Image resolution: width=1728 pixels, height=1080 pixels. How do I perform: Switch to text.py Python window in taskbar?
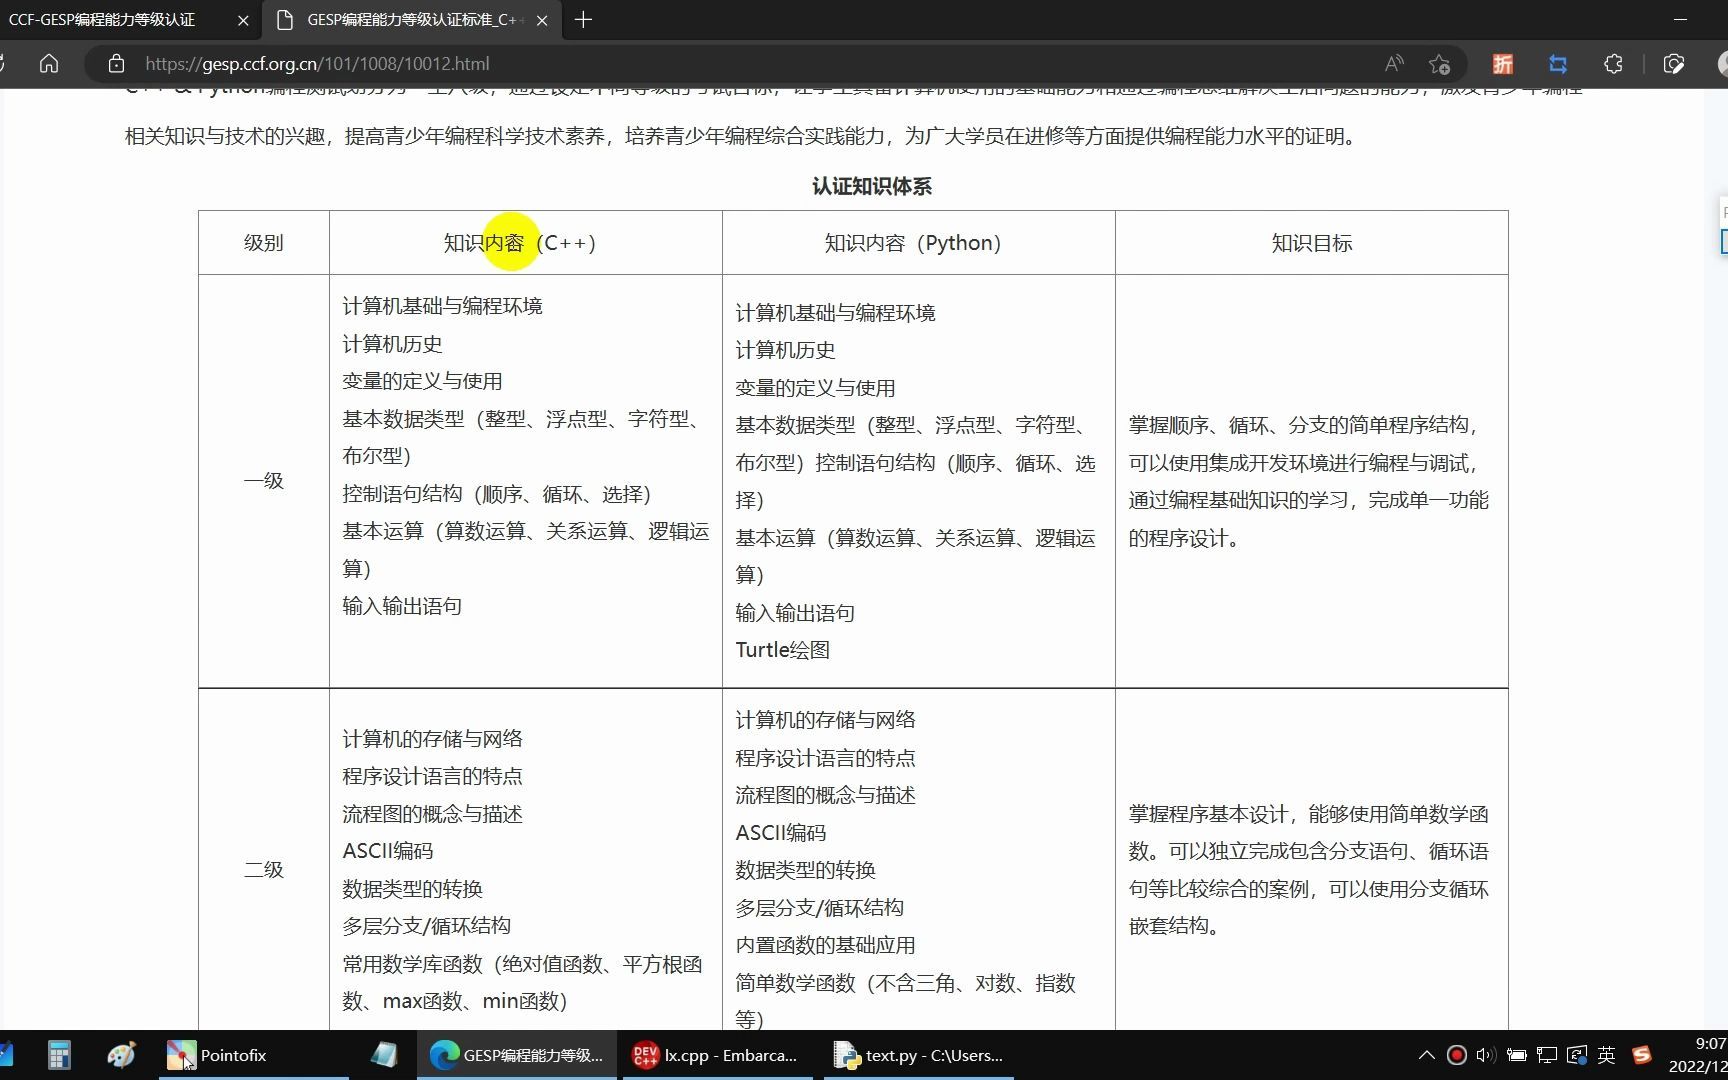point(918,1055)
